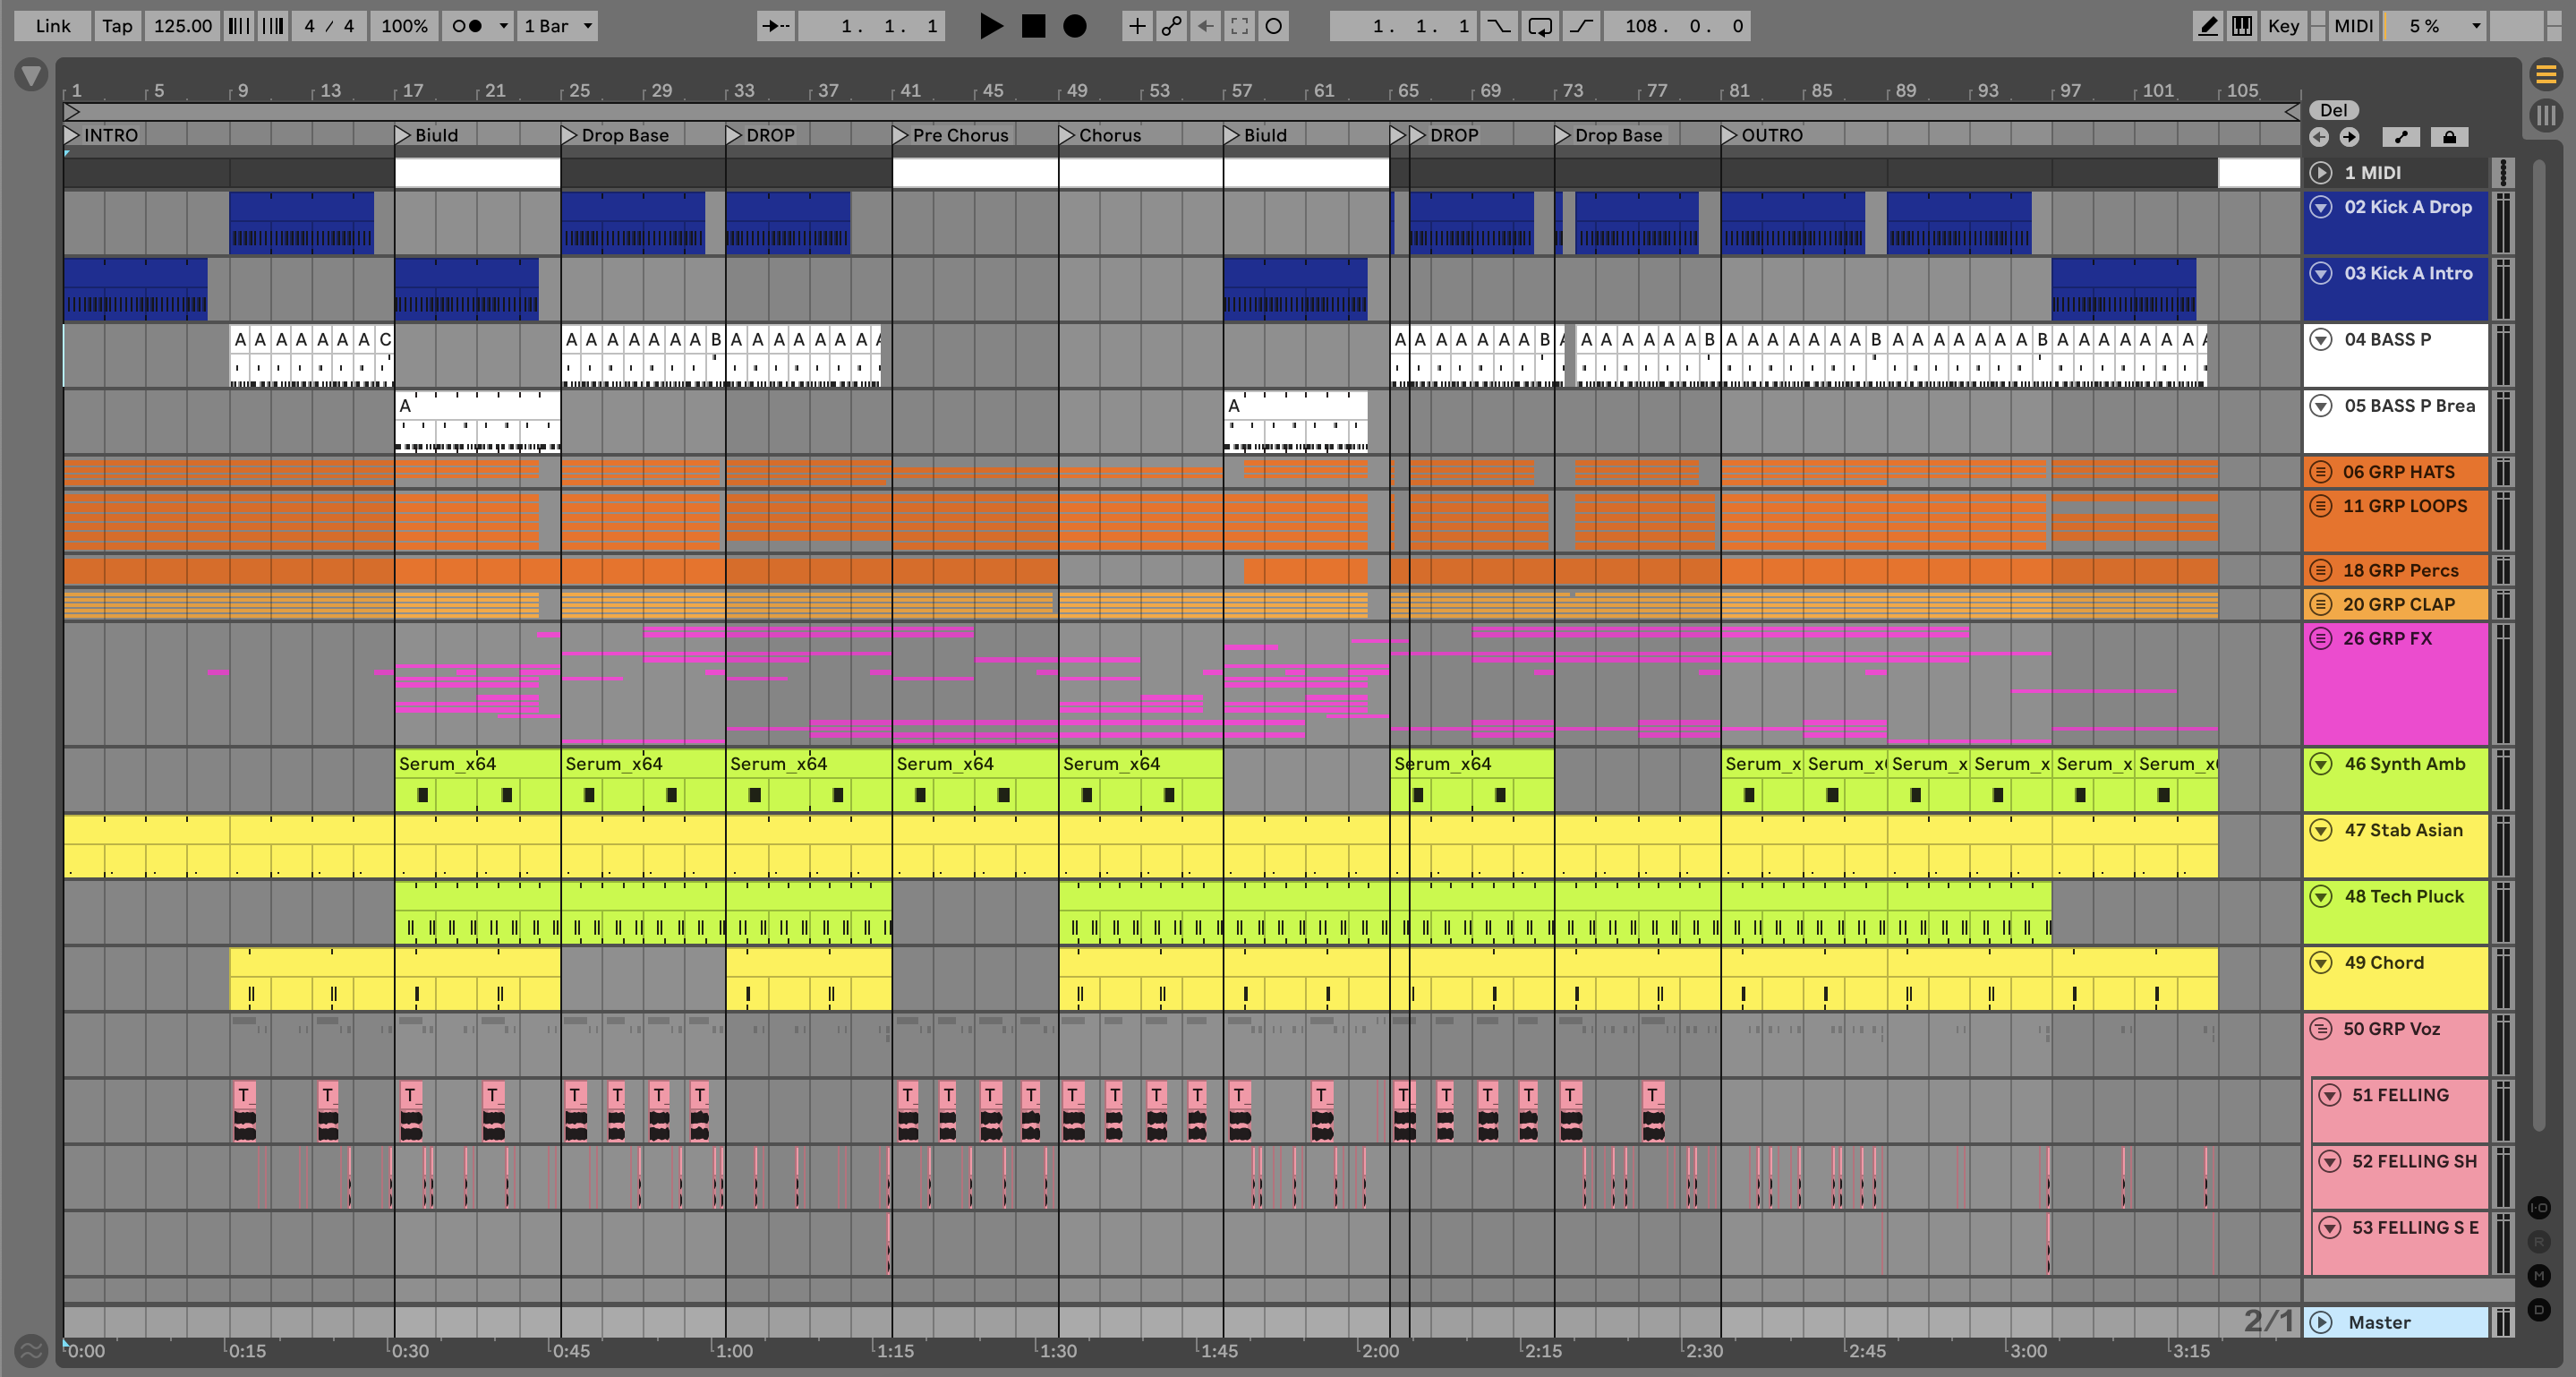
Task: Open MIDI map mode
Action: [2353, 26]
